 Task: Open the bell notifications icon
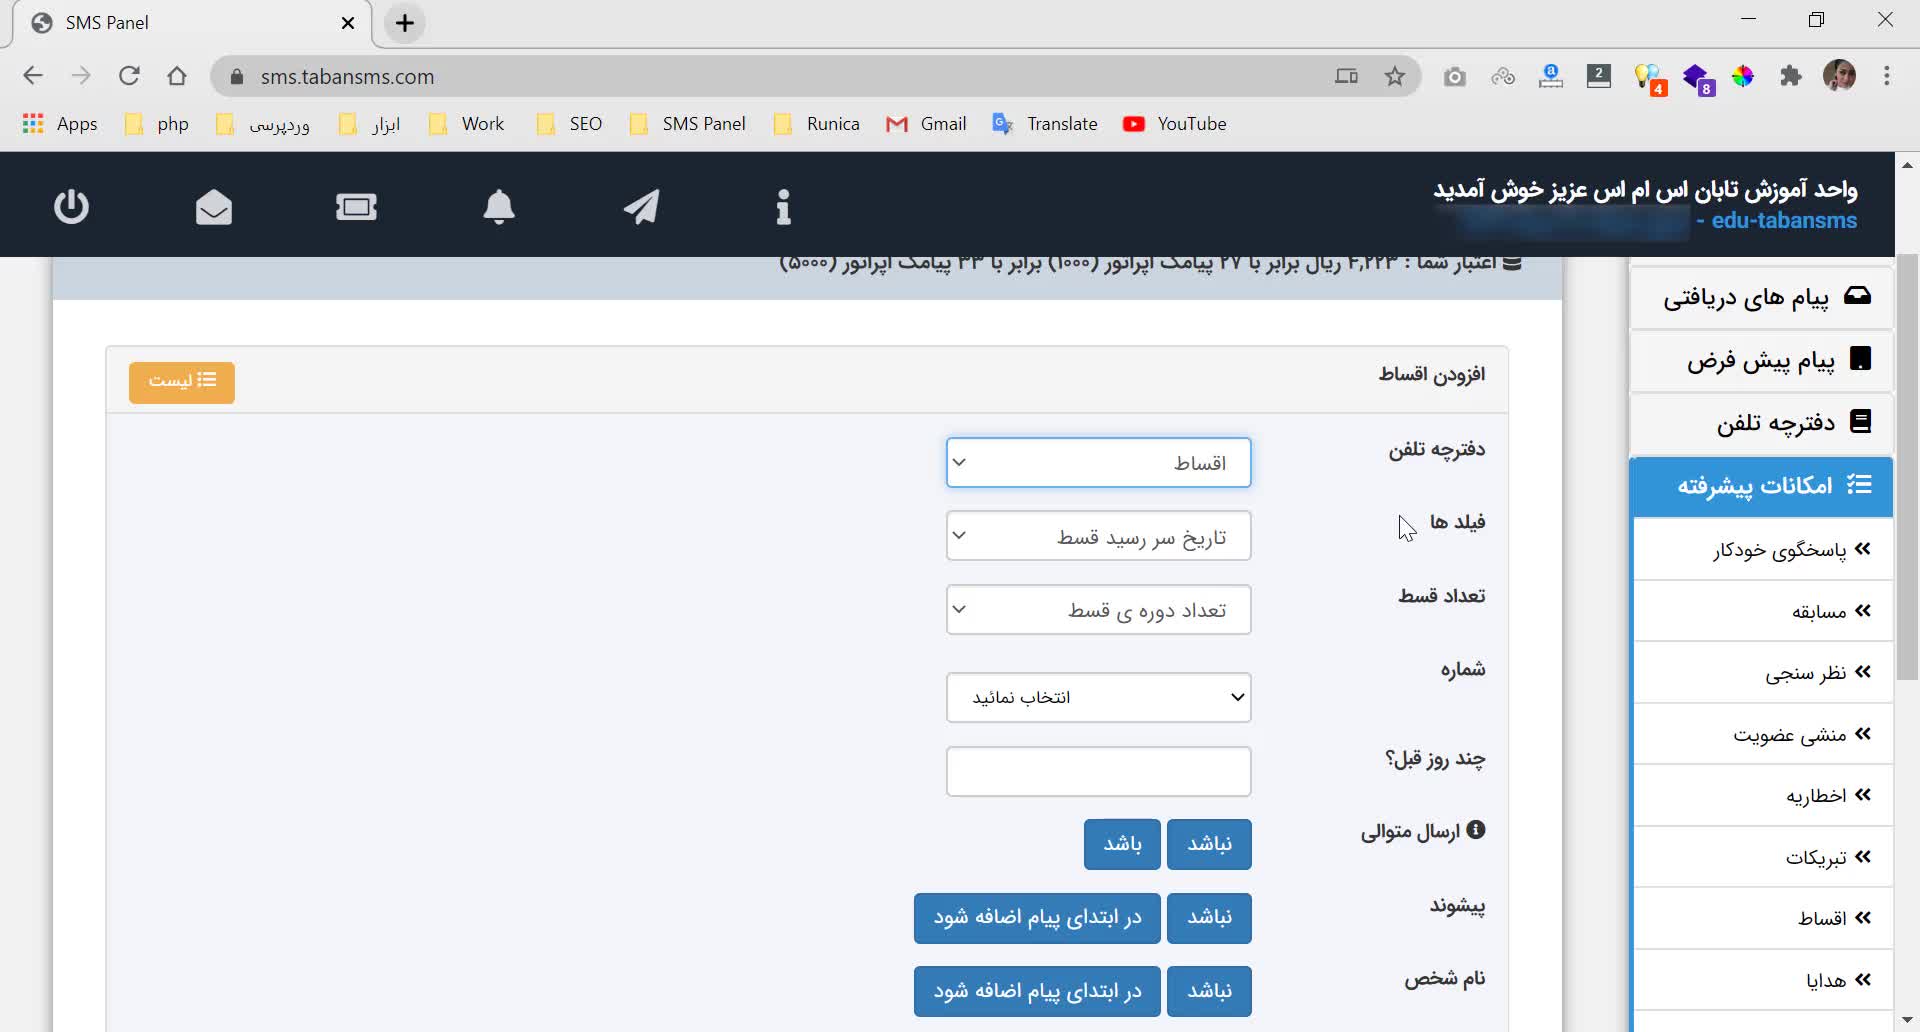498,207
